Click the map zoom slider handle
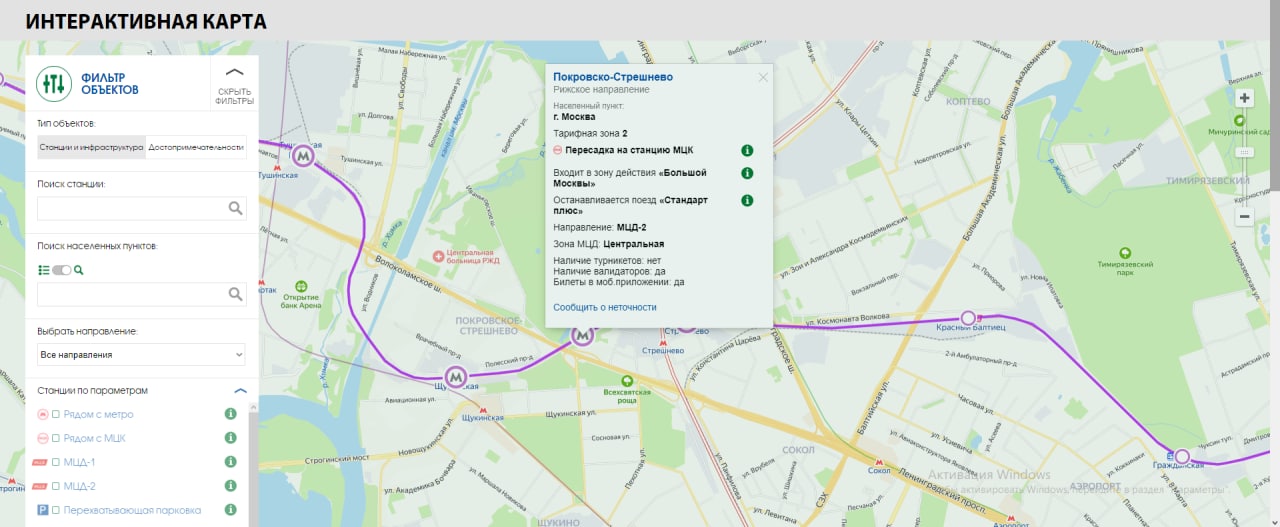The height and width of the screenshot is (527, 1280). 1245,152
